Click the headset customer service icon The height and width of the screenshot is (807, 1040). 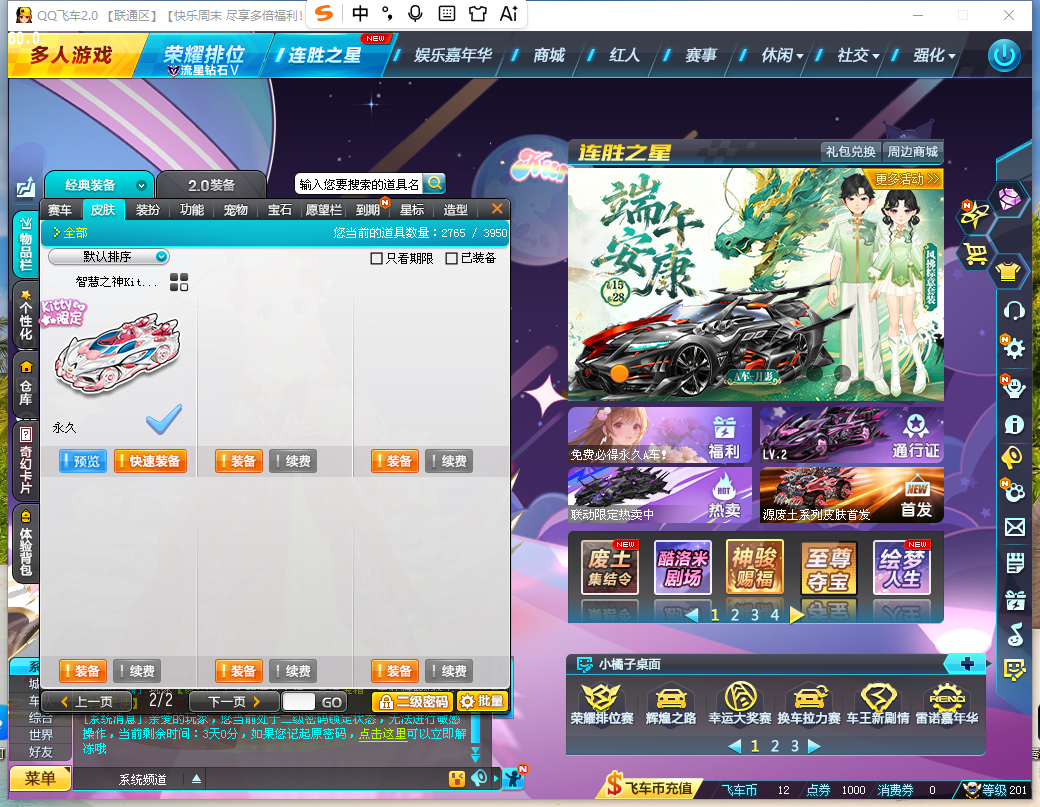click(1014, 310)
